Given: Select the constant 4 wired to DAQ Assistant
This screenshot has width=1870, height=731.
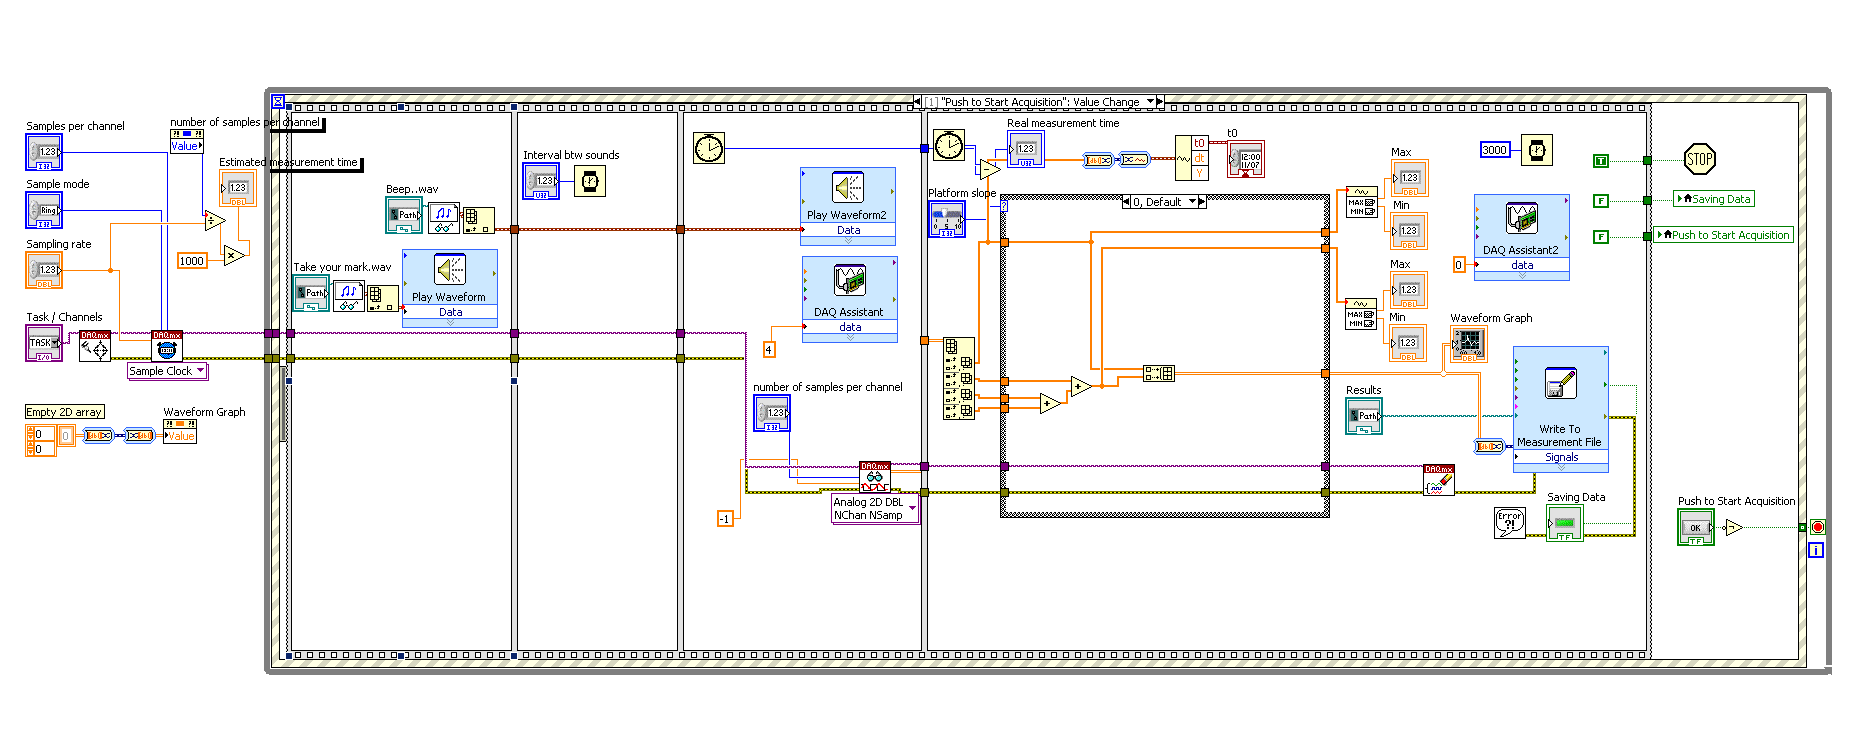Looking at the screenshot, I should coord(769,349).
